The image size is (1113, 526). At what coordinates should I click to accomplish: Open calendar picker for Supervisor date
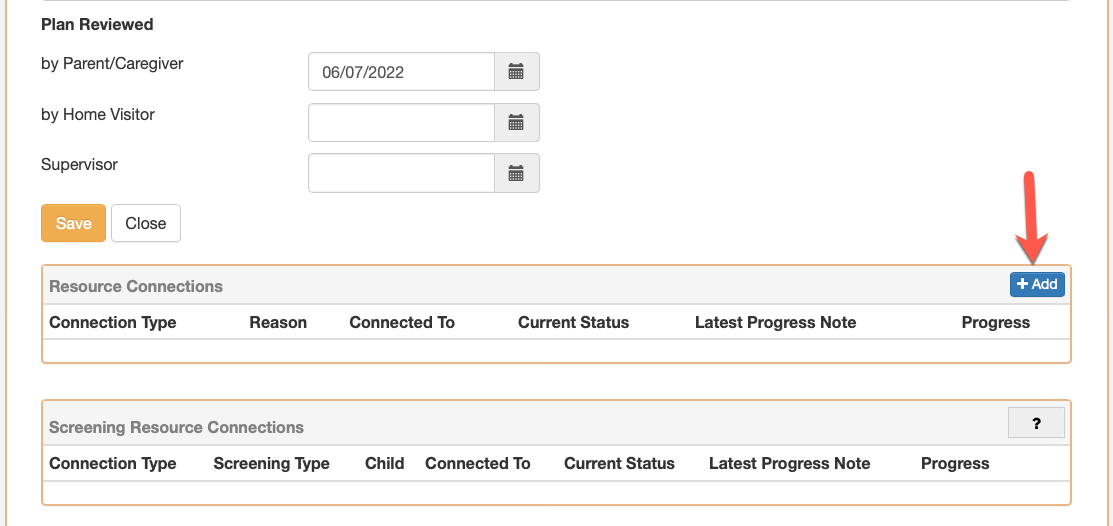tap(517, 173)
